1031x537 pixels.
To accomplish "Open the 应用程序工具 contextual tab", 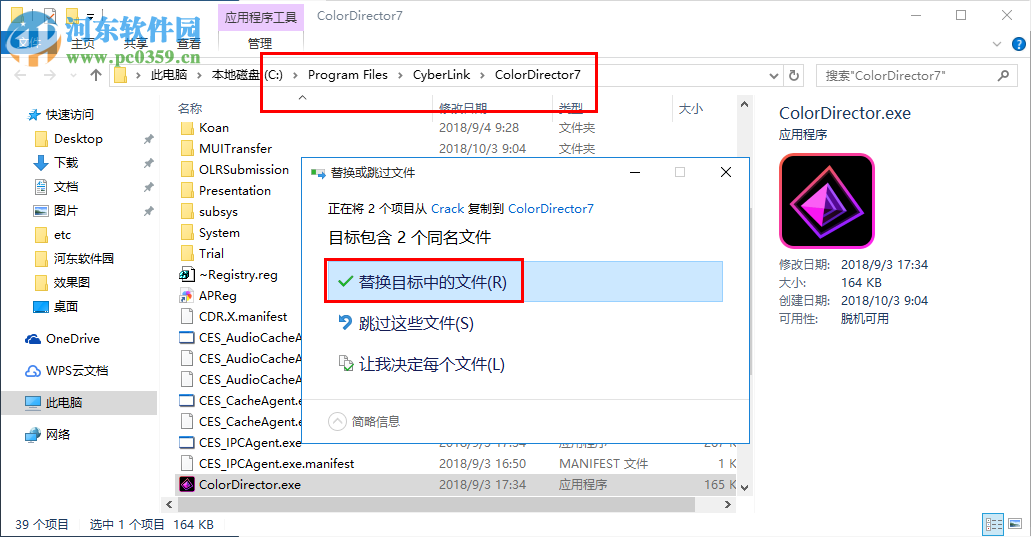I will point(260,17).
